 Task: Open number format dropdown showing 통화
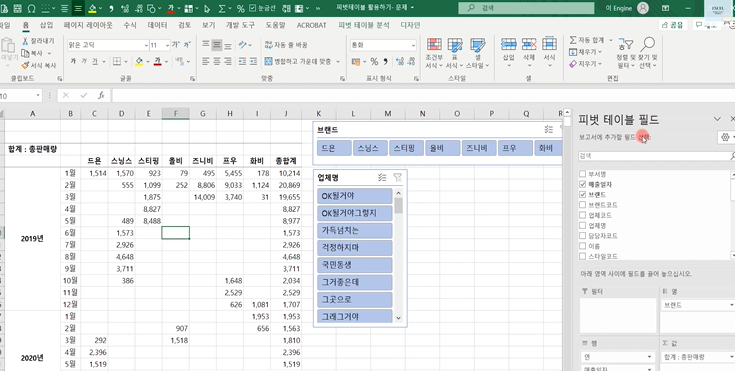pos(413,45)
